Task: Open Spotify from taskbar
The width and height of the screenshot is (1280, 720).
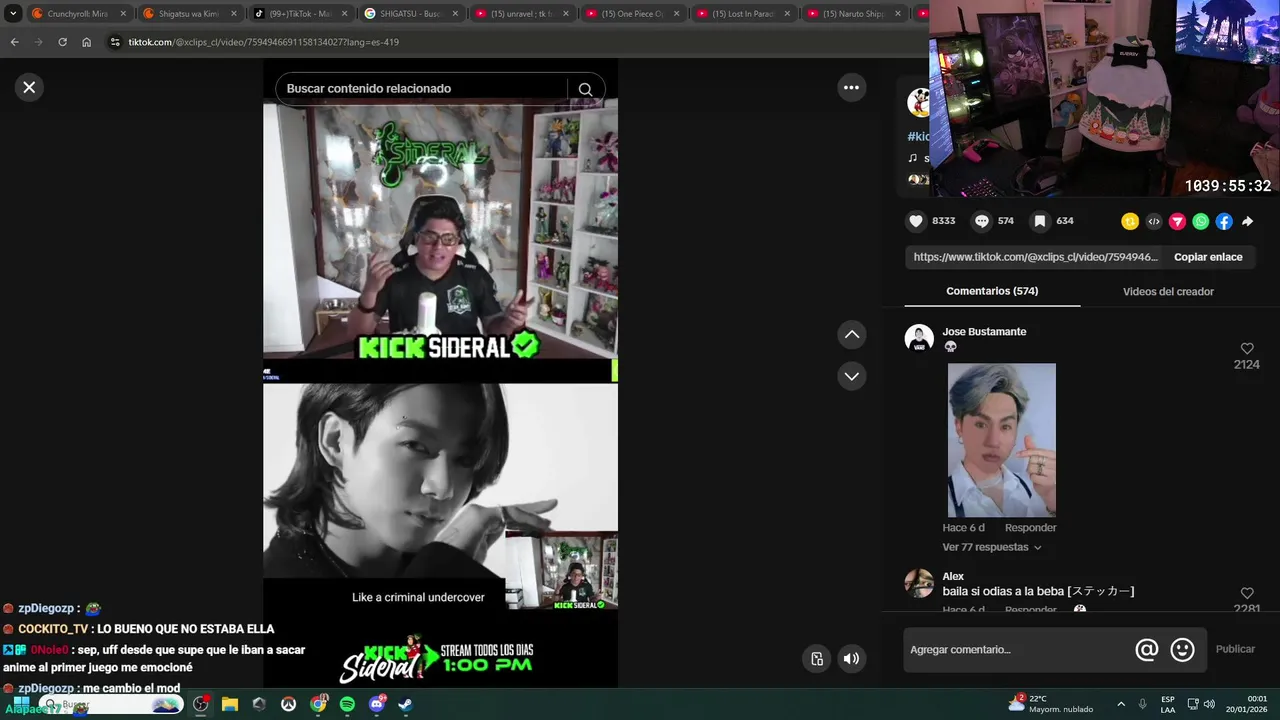Action: [347, 704]
